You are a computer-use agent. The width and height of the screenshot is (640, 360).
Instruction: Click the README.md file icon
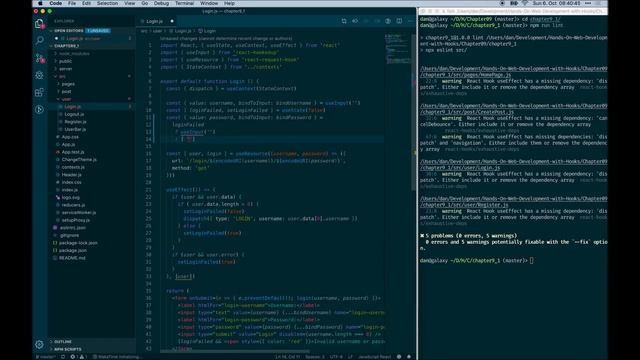(x=55, y=258)
